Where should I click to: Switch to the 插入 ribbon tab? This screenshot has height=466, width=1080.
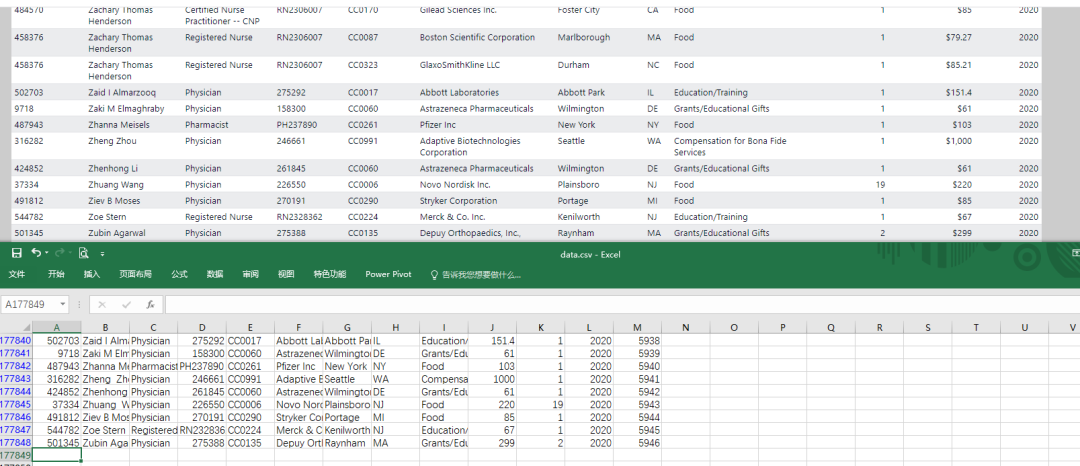click(x=92, y=274)
